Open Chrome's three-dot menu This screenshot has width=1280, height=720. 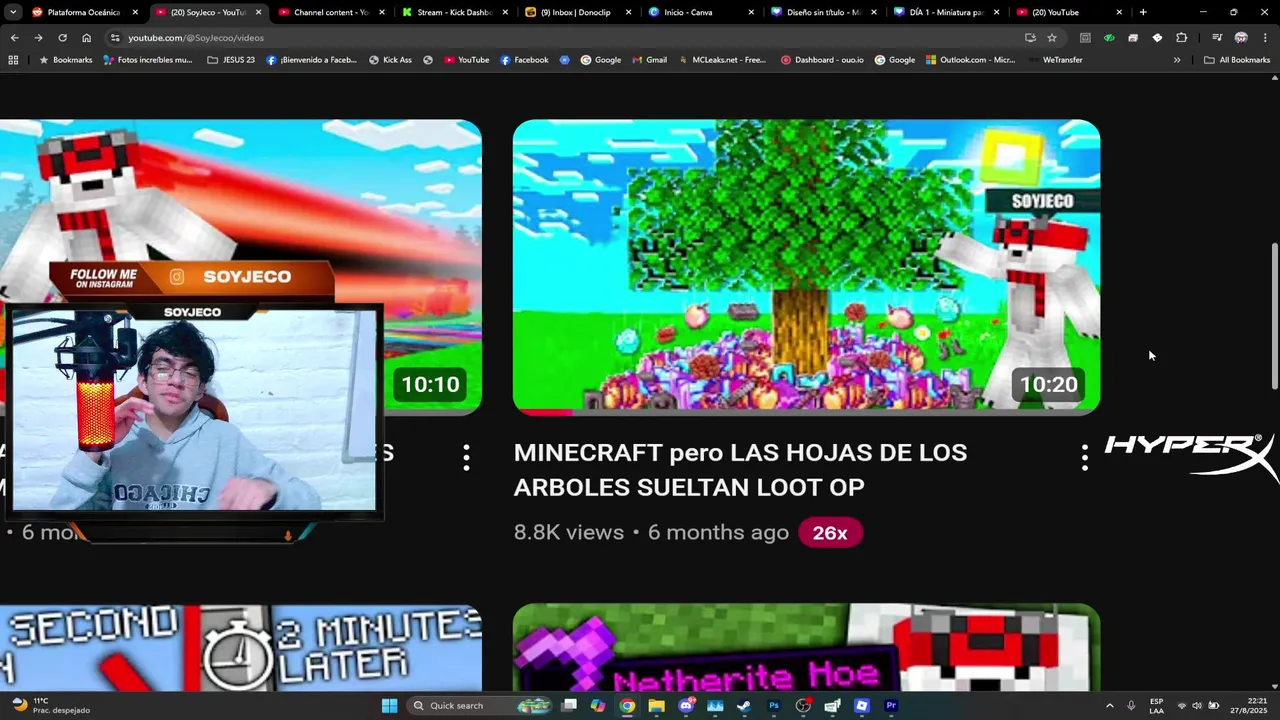pyautogui.click(x=1265, y=37)
